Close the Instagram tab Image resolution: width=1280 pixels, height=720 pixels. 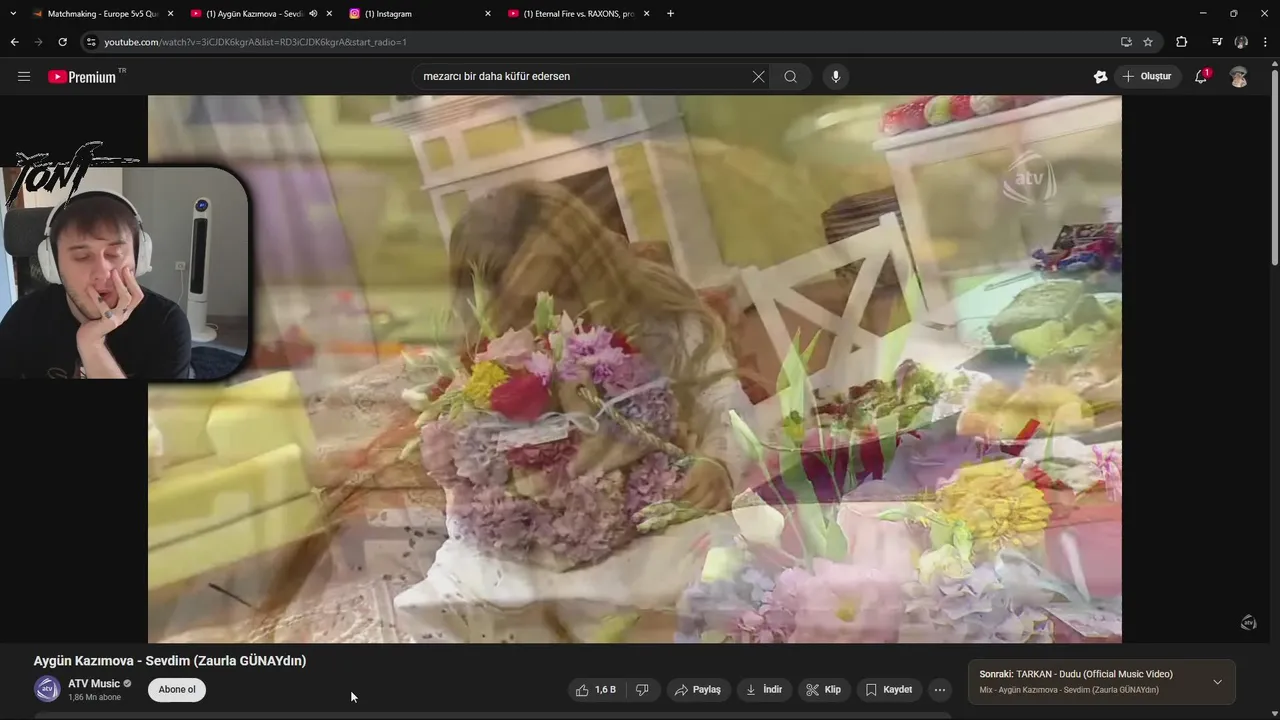[488, 14]
